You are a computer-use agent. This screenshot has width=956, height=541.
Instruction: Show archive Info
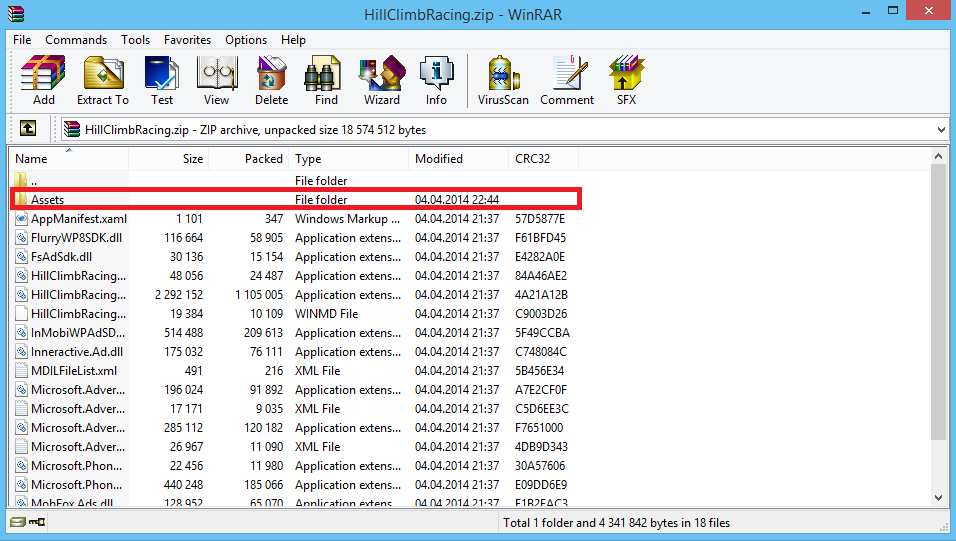(436, 80)
